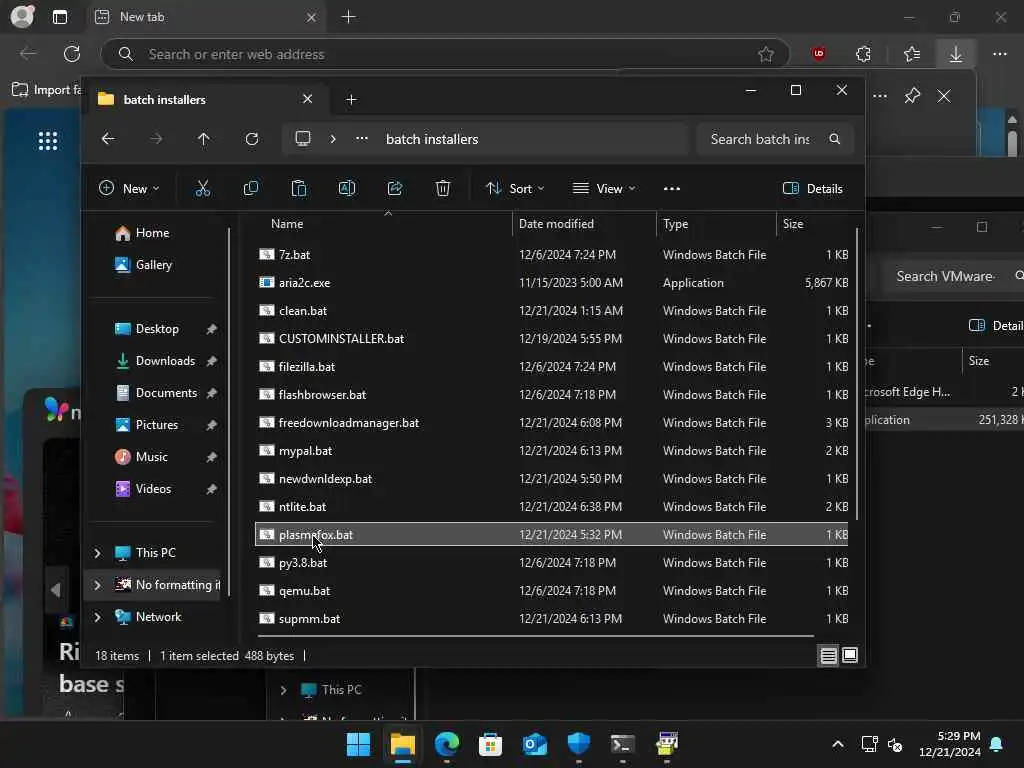Open the Sort dropdown menu
Viewport: 1024px width, 768px height.
[515, 189]
